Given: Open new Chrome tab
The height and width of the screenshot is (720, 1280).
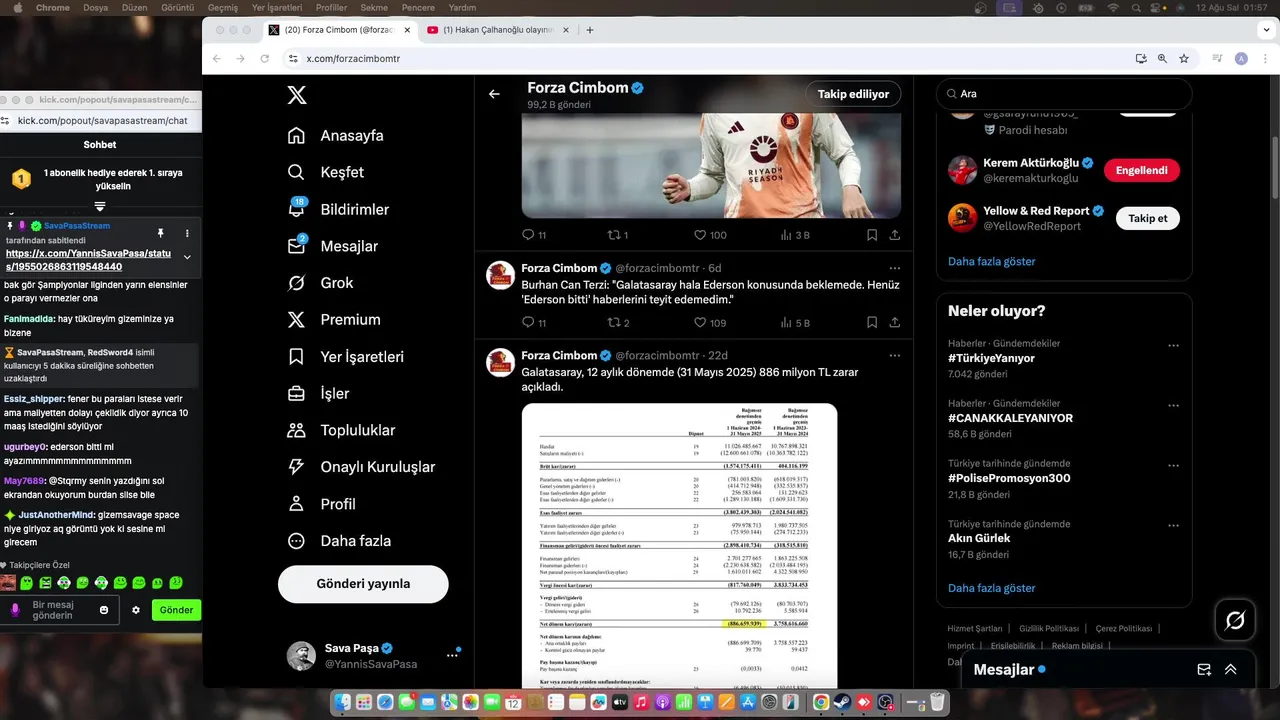Looking at the screenshot, I should [590, 30].
